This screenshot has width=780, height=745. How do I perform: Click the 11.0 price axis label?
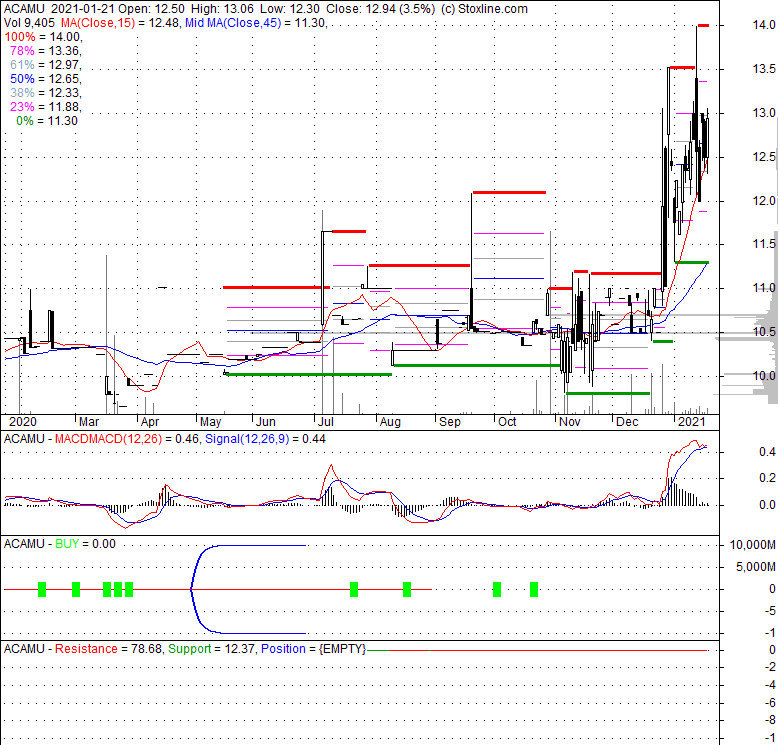(x=764, y=287)
